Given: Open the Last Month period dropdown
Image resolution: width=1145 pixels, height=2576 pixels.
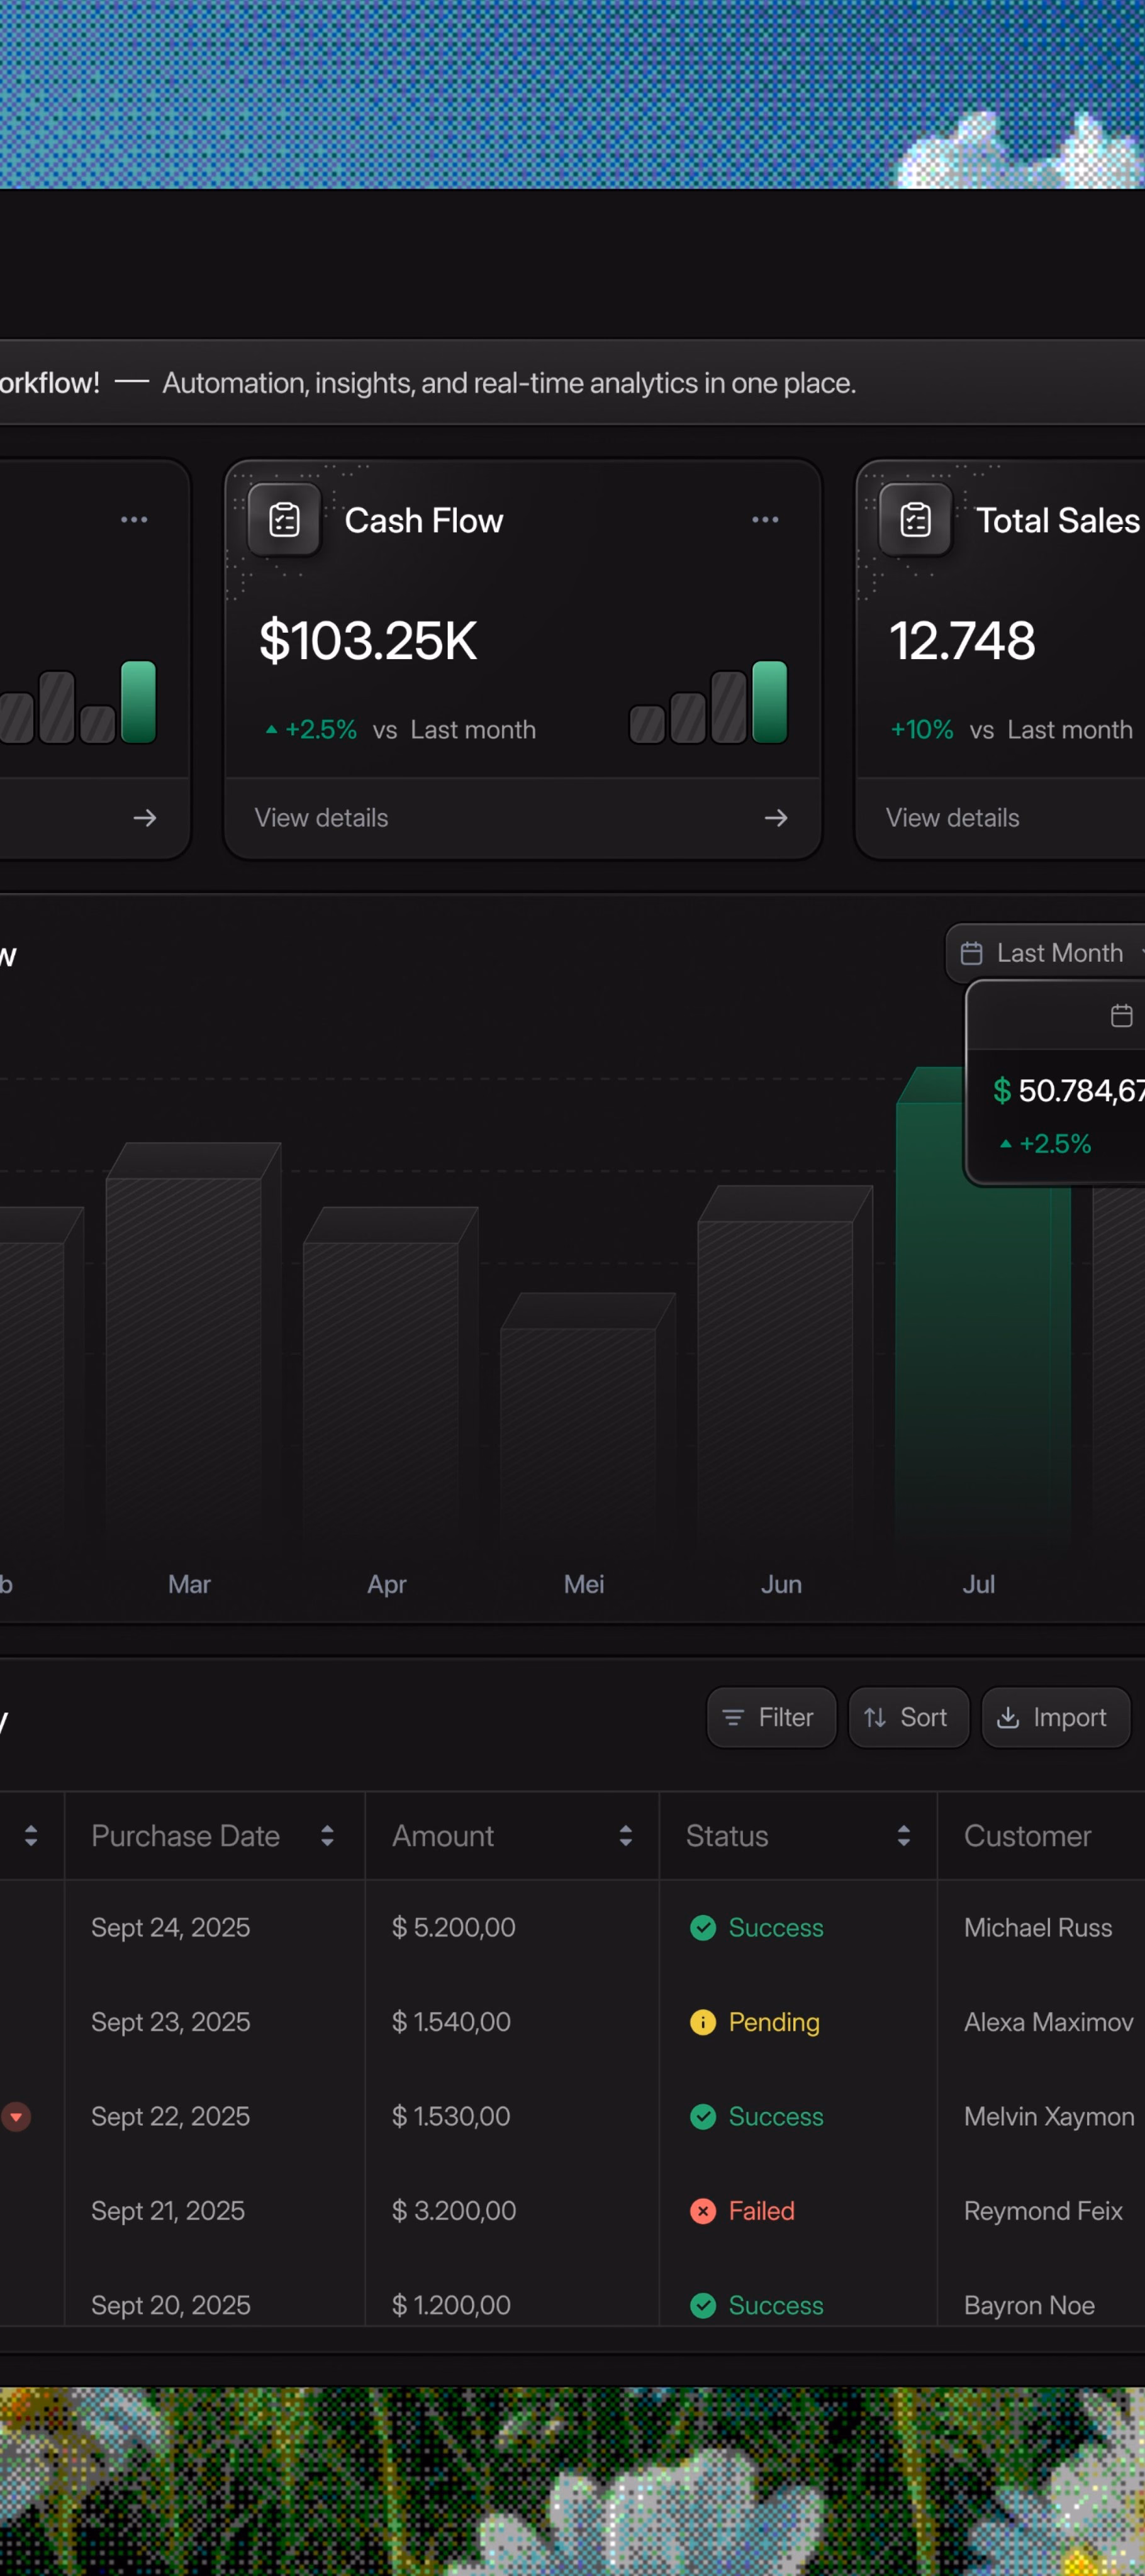Looking at the screenshot, I should tap(1045, 953).
